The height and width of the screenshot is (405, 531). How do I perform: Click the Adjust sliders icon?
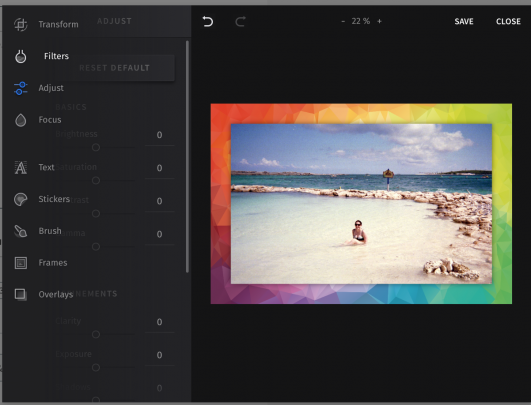pyautogui.click(x=21, y=88)
